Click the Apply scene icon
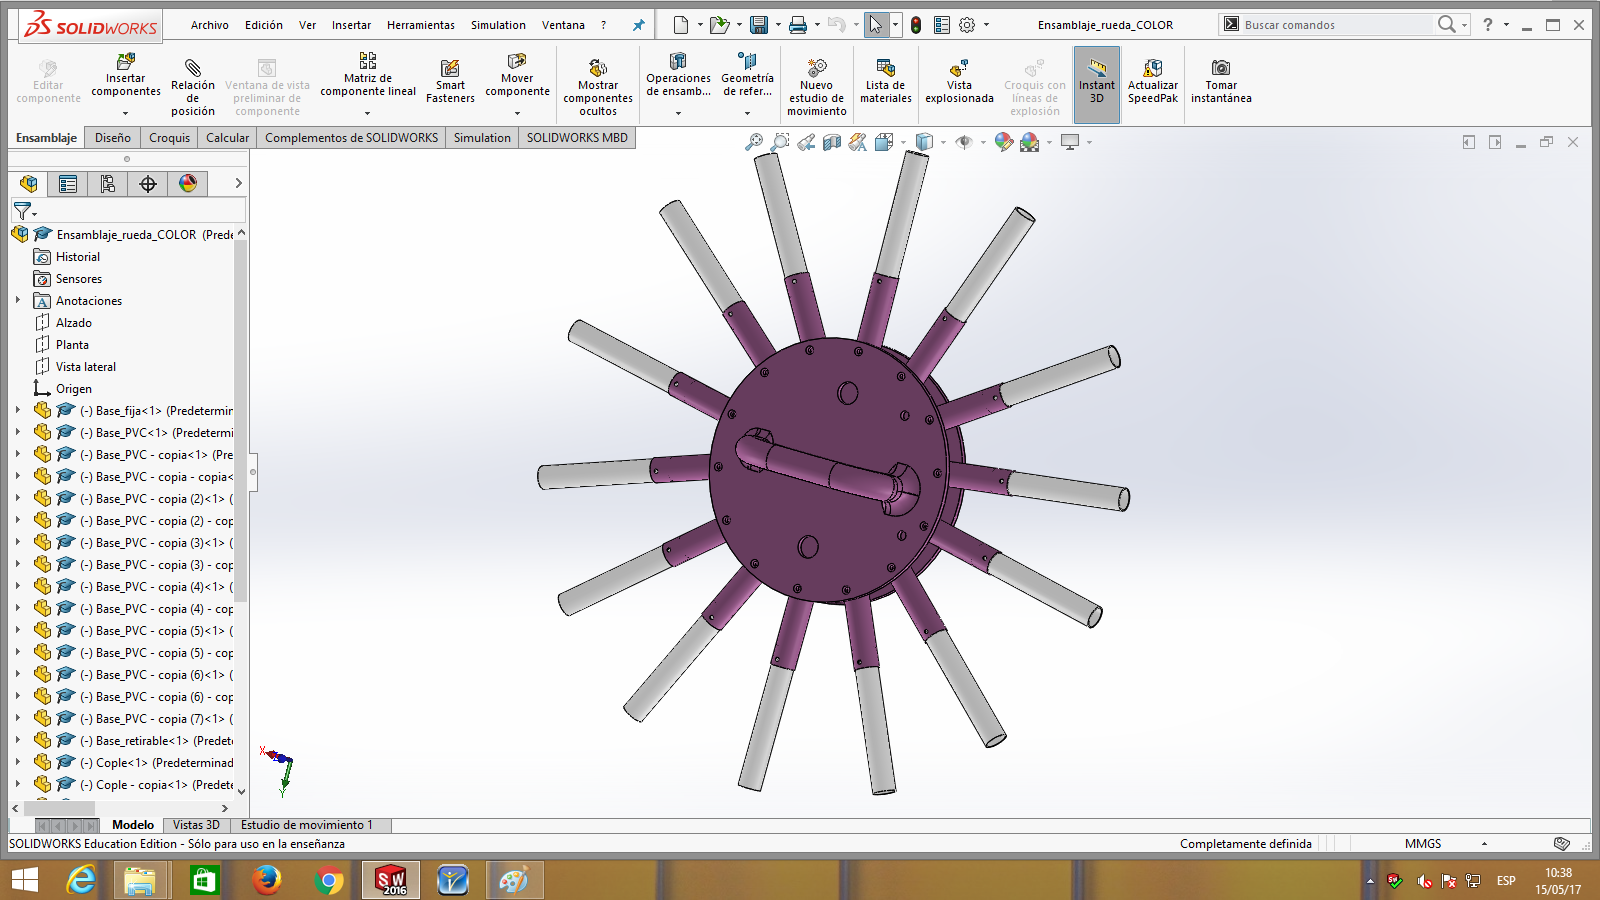Image resolution: width=1600 pixels, height=900 pixels. [1030, 143]
